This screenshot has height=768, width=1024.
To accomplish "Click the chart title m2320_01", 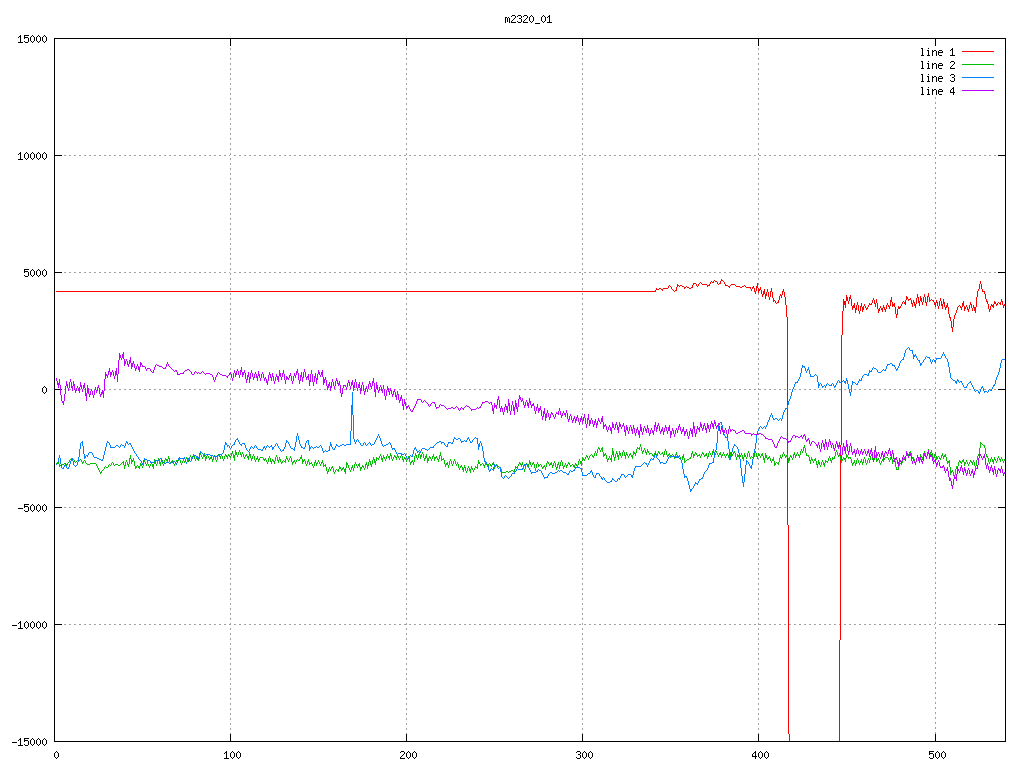I will click(528, 20).
